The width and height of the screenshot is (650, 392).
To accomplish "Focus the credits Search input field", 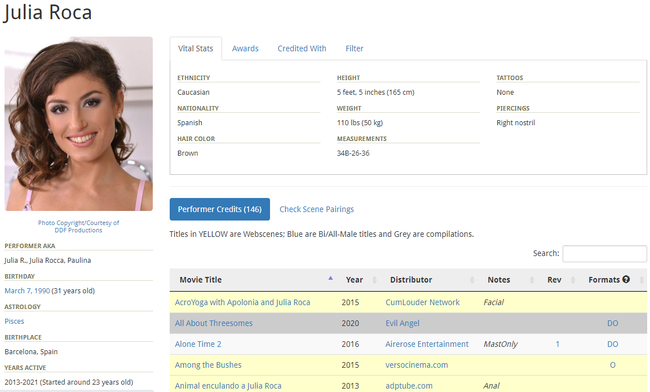I will click(x=604, y=254).
